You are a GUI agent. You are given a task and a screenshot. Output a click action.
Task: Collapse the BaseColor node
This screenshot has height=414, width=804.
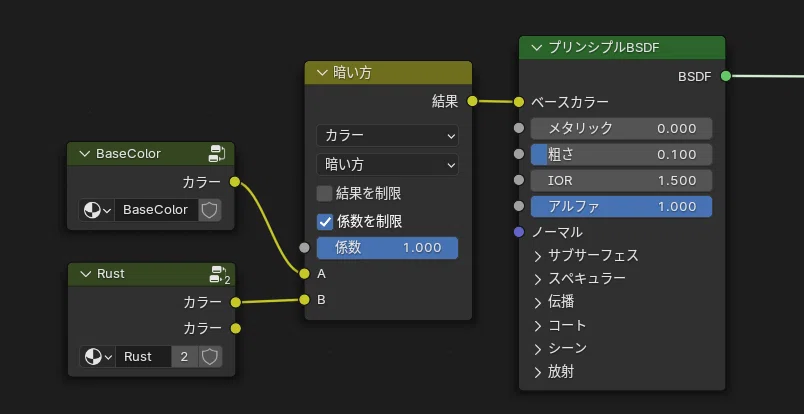(x=85, y=154)
